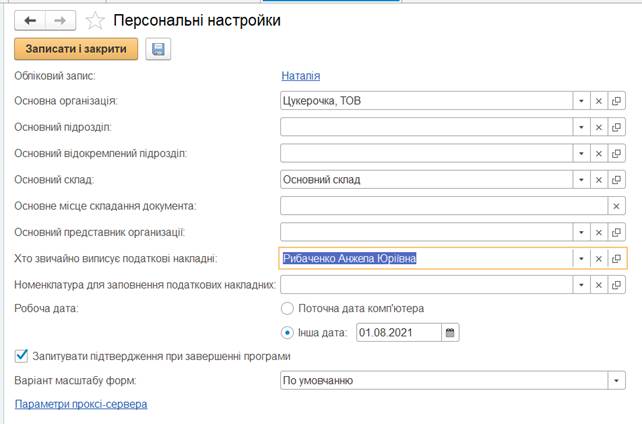Open the Основний склад record form
Image resolution: width=642 pixels, height=424 pixels.
(x=616, y=179)
